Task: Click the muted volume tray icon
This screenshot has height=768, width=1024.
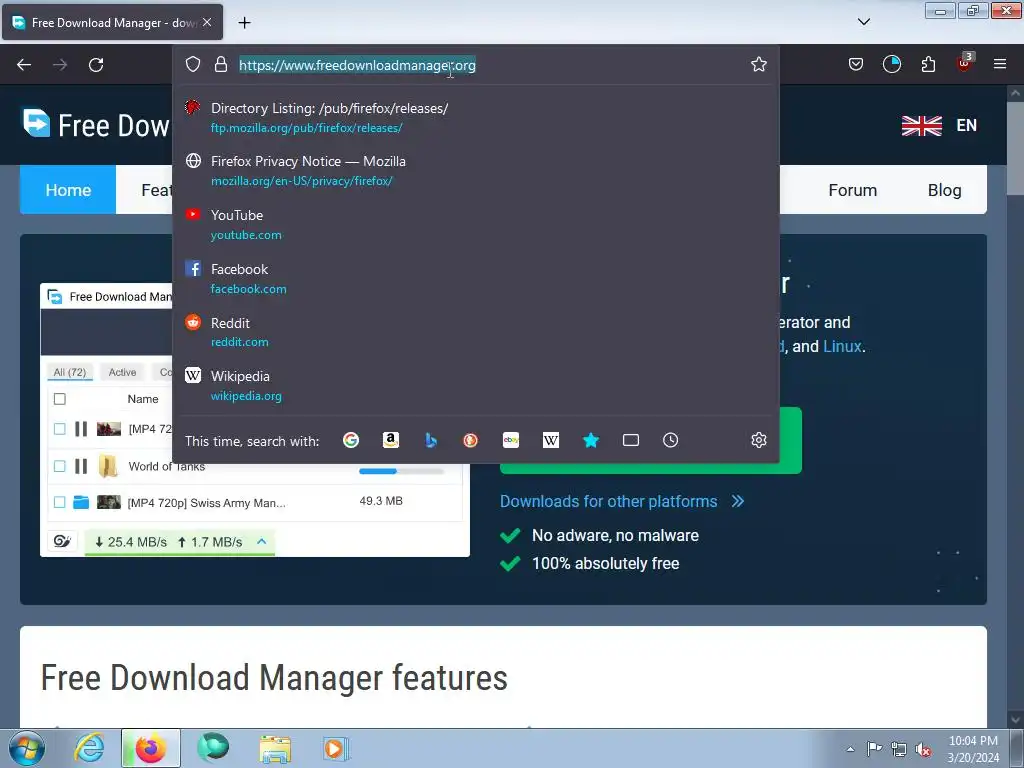Action: click(922, 749)
